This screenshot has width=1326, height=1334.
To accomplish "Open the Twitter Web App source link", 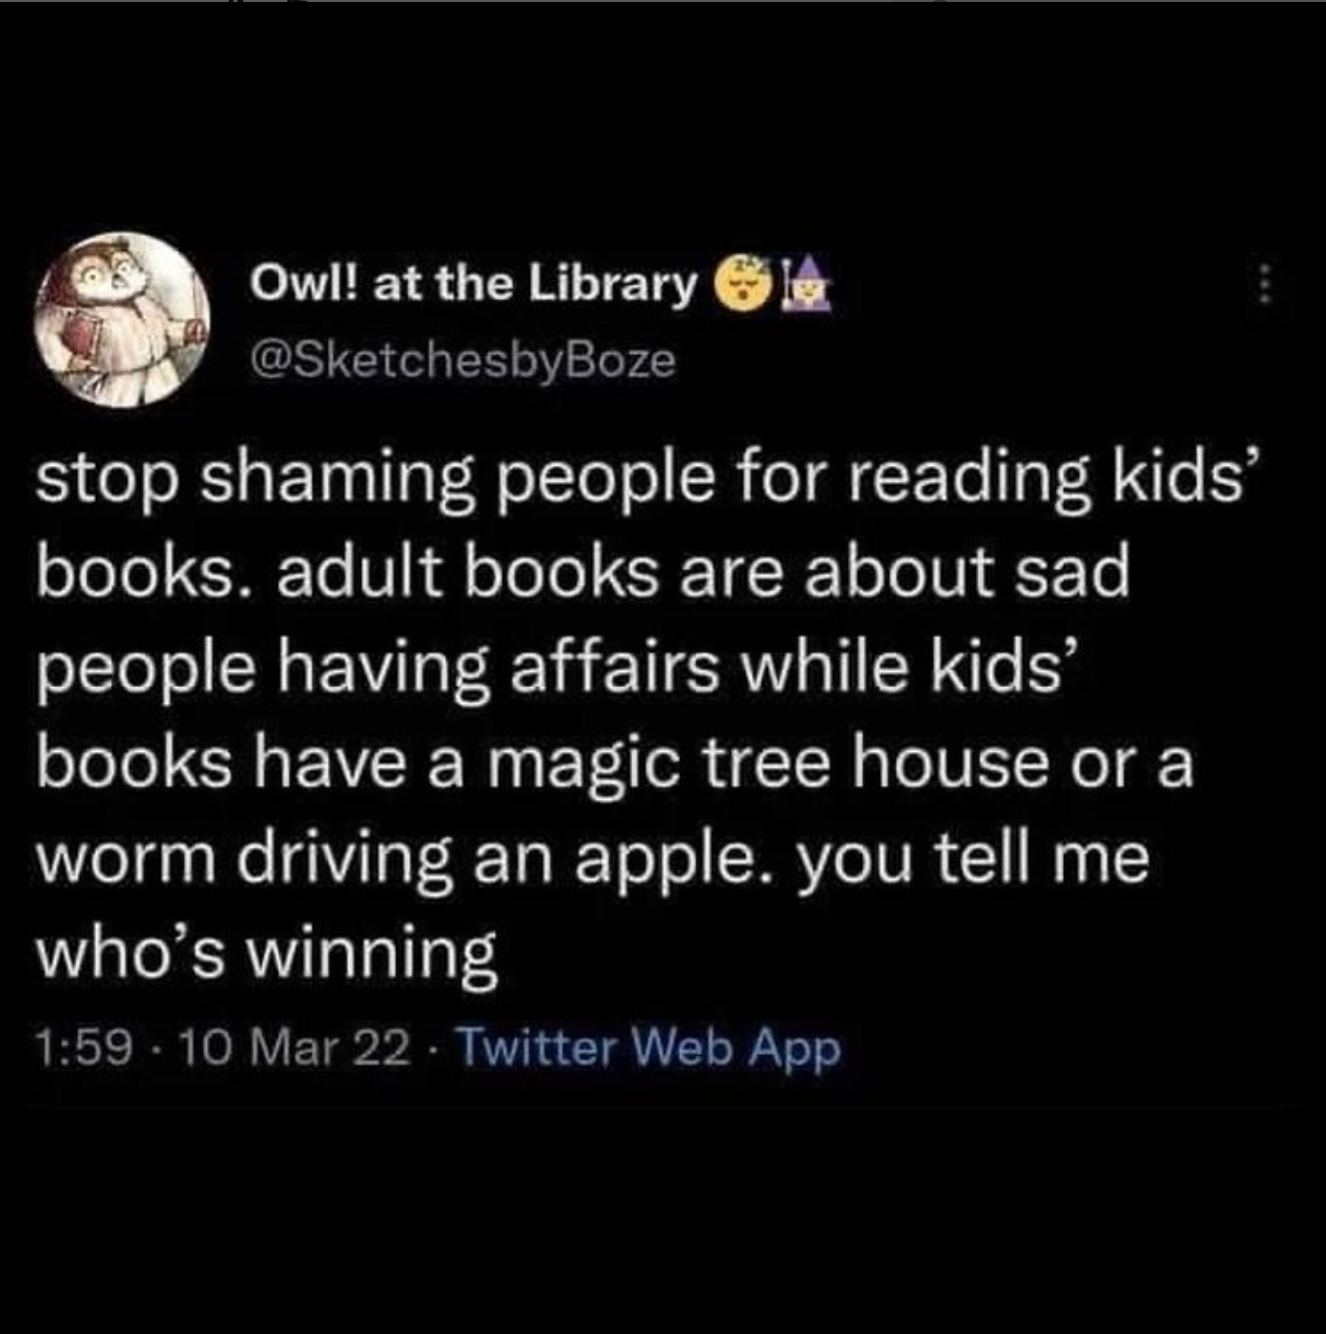I will (648, 1049).
